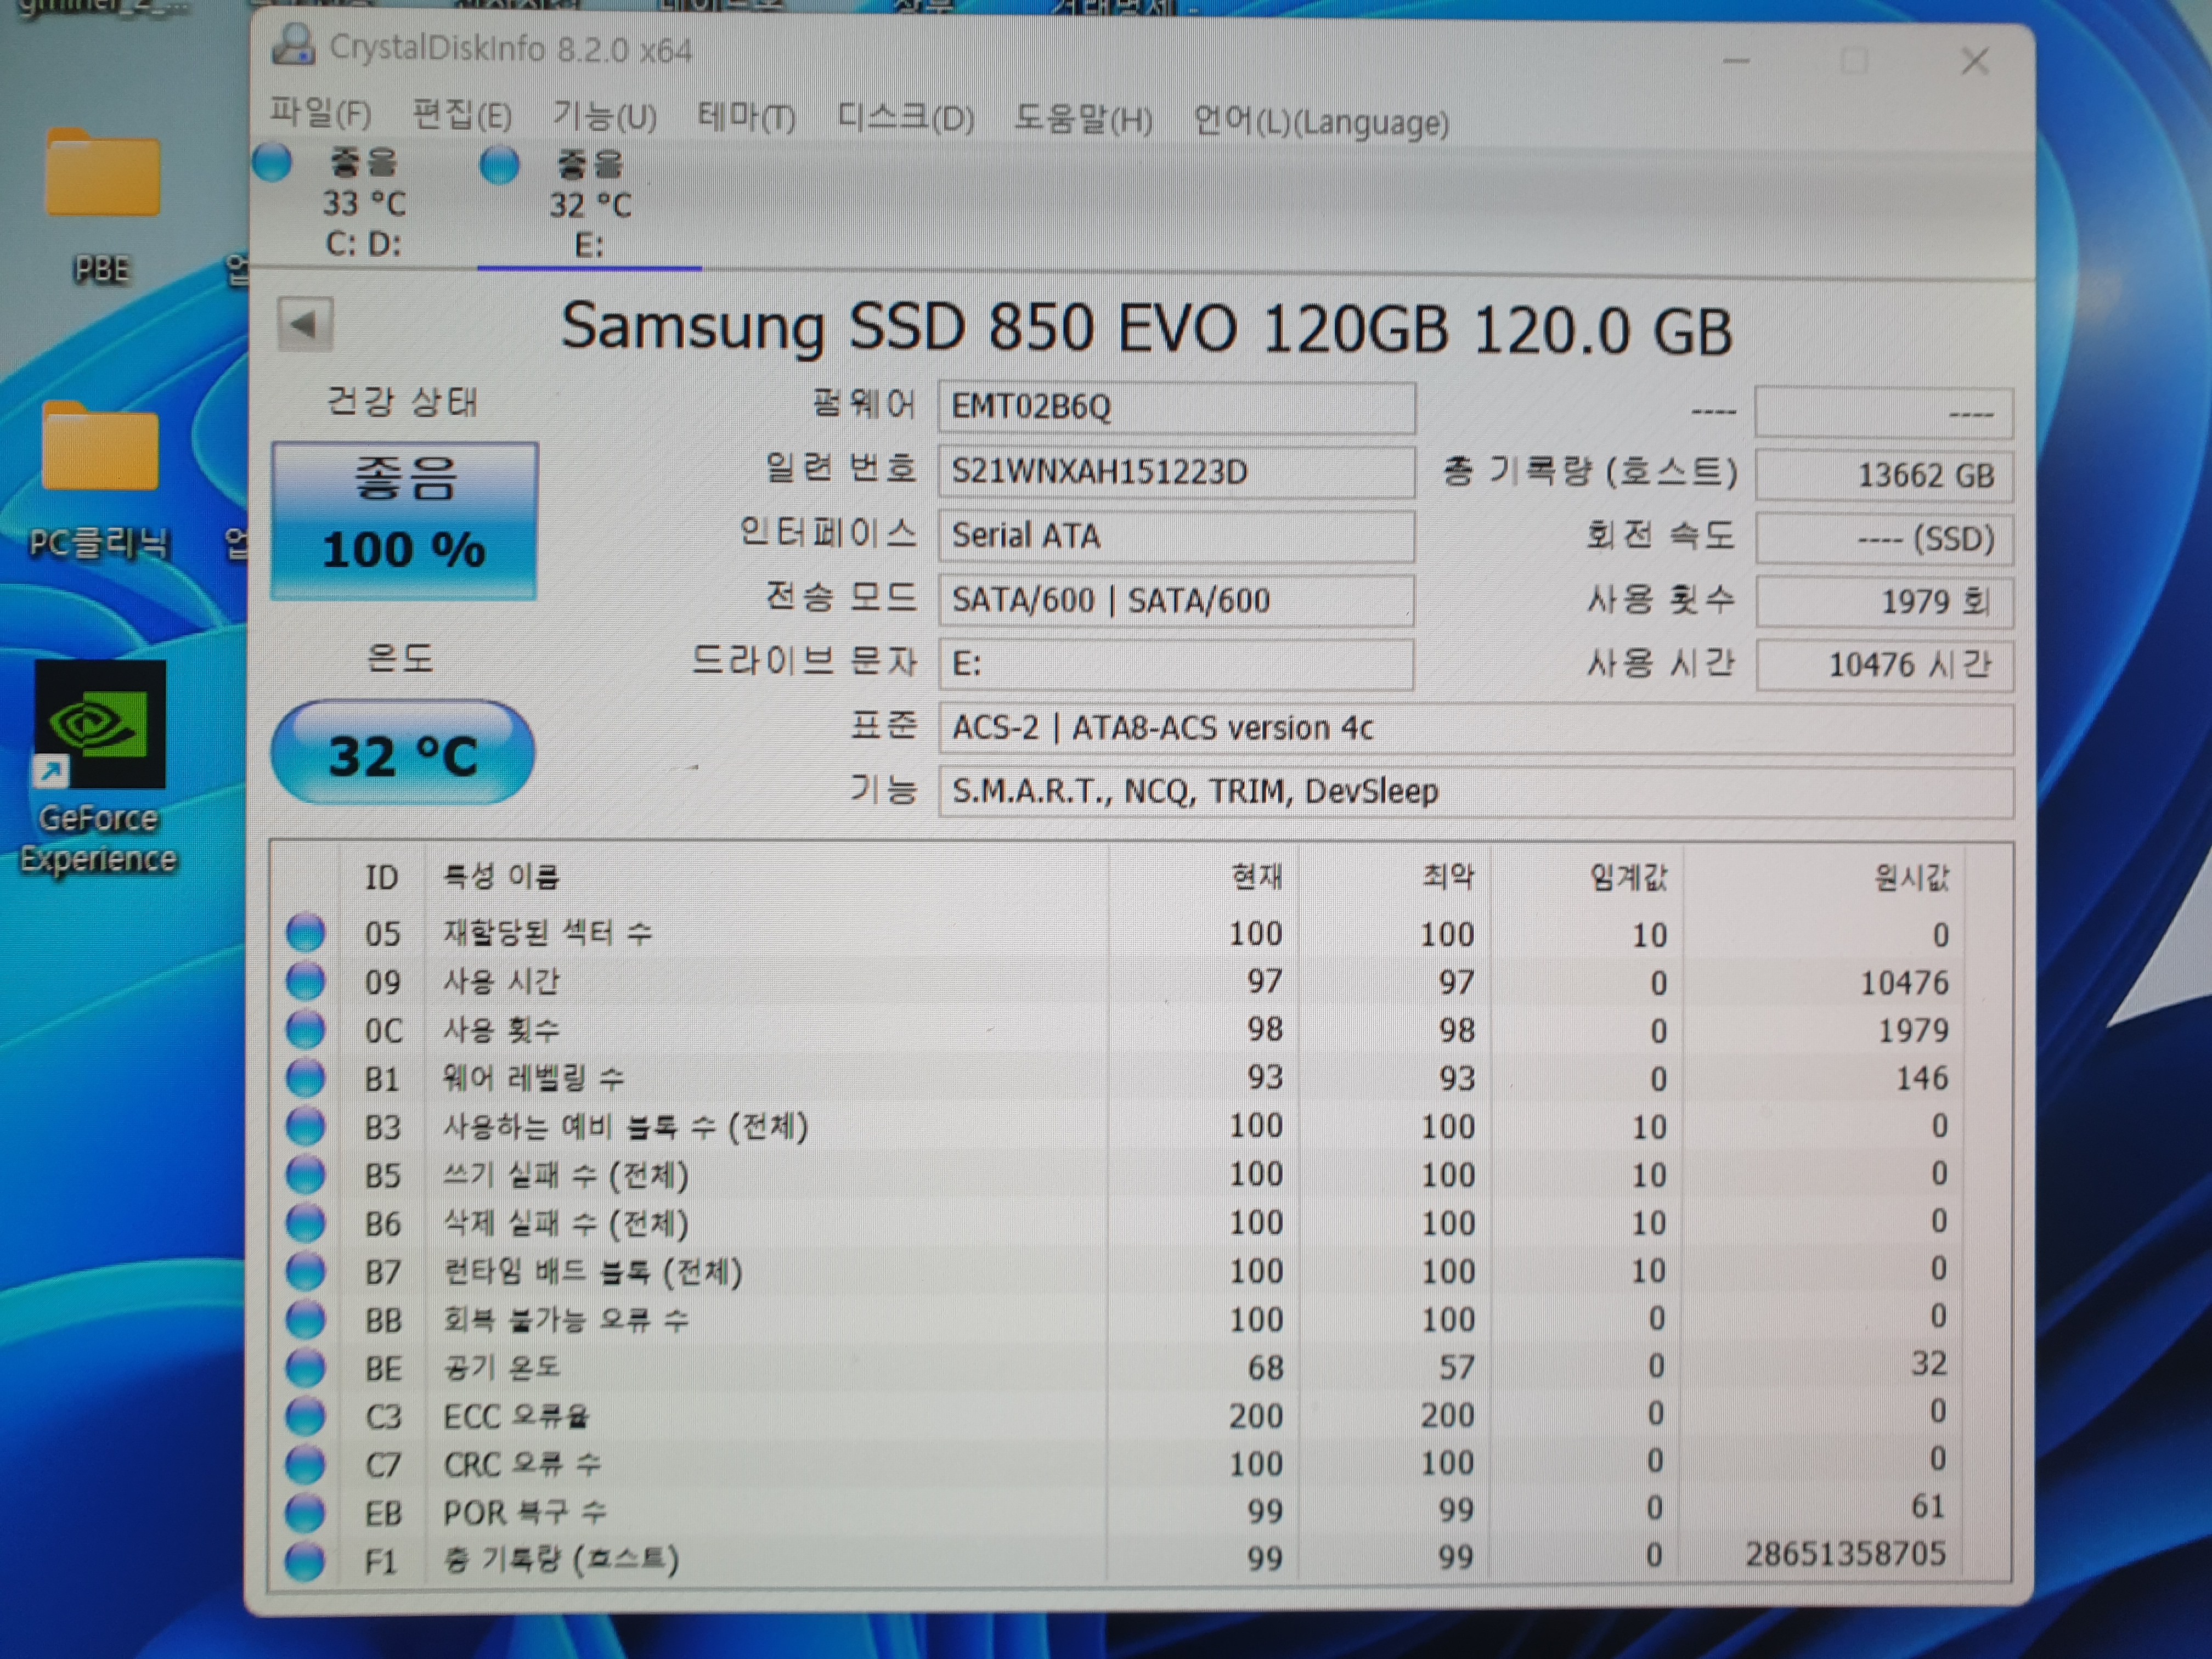Click the status icon of row EB
2212x1659 pixels.
305,1512
